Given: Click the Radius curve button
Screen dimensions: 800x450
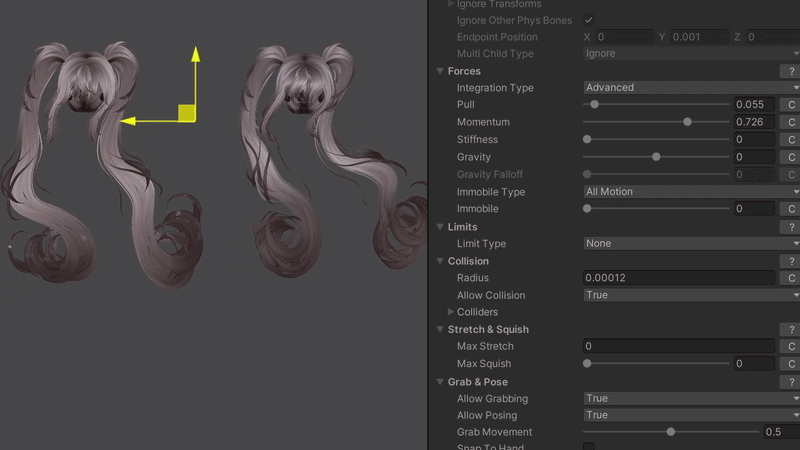Looking at the screenshot, I should pos(791,278).
